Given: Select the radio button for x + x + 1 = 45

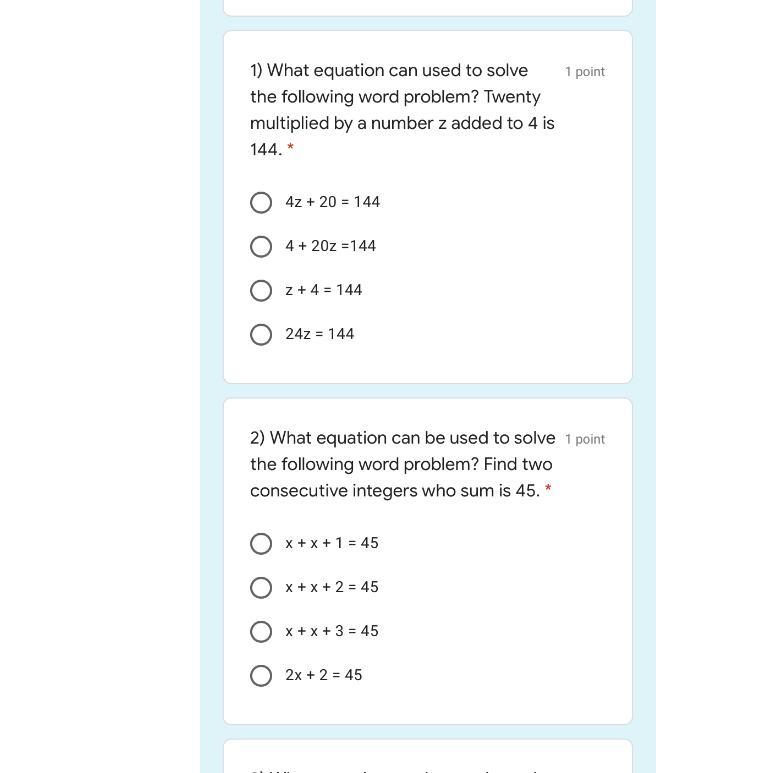Looking at the screenshot, I should (261, 544).
